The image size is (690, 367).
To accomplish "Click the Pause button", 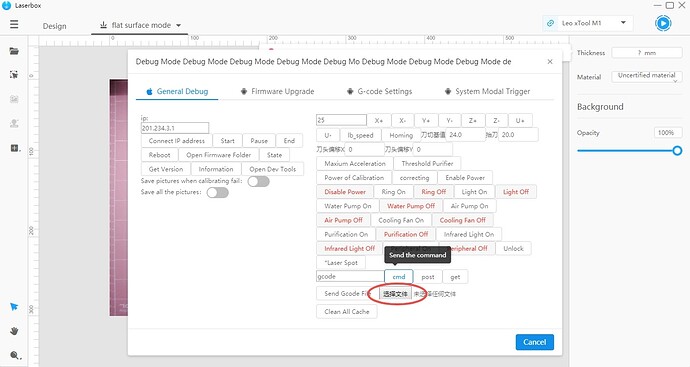I will coord(259,141).
